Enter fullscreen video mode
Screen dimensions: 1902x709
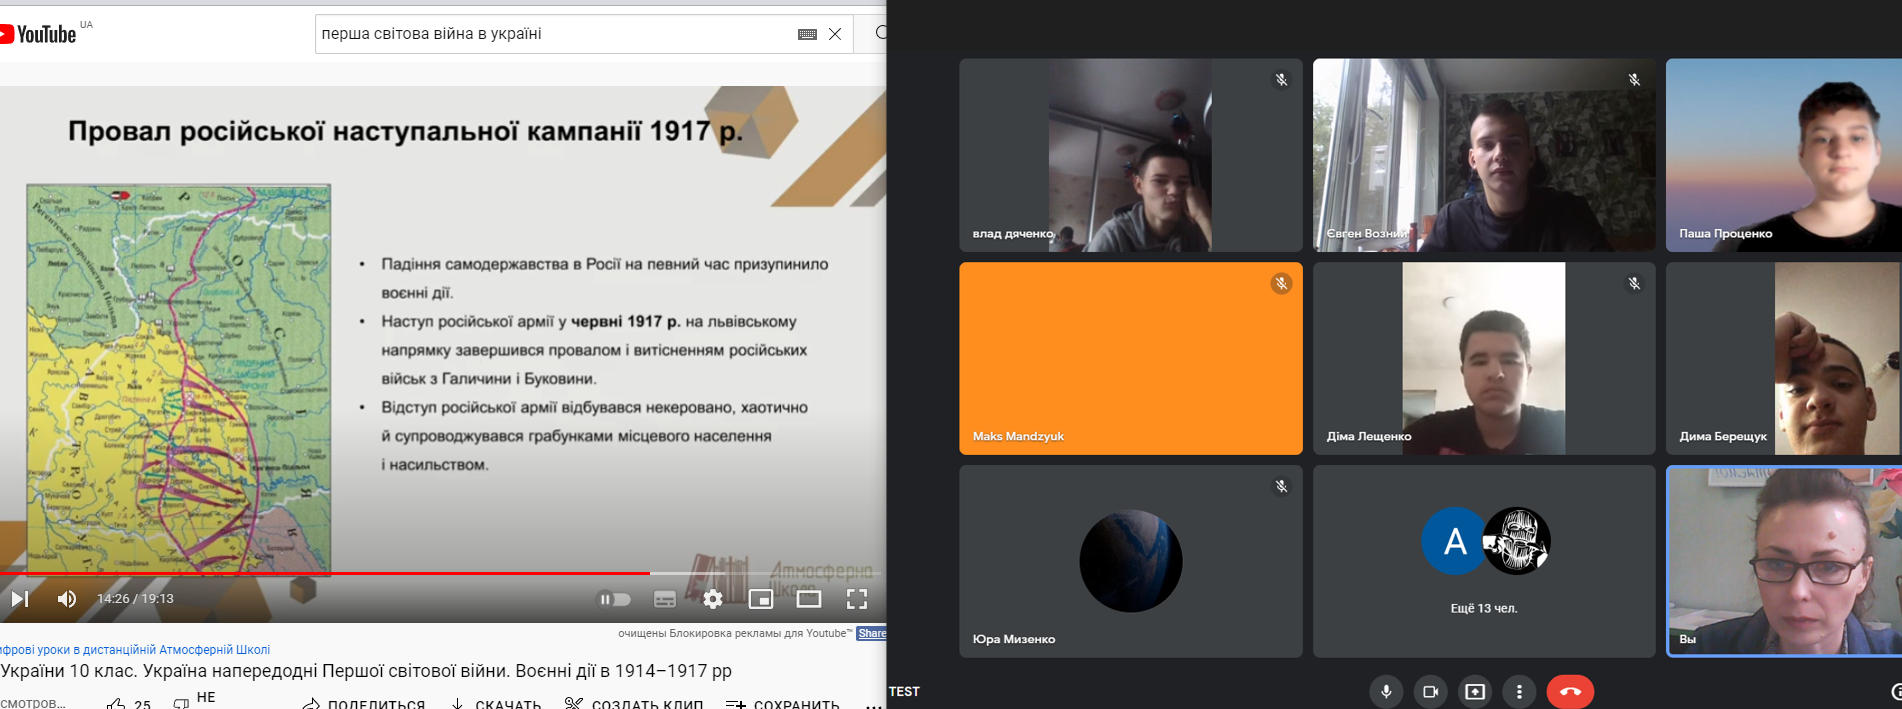857,599
